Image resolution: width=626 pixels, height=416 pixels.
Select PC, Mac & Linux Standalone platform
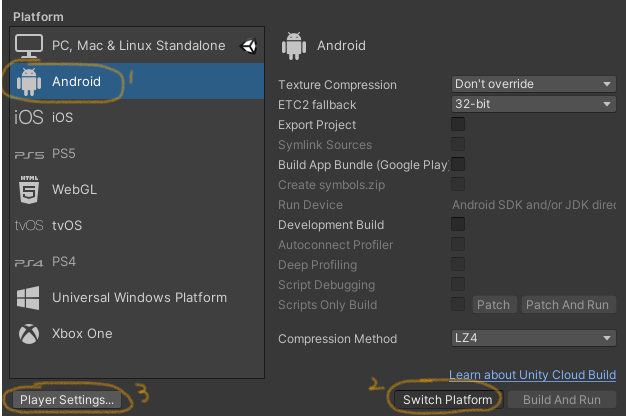(x=137, y=45)
